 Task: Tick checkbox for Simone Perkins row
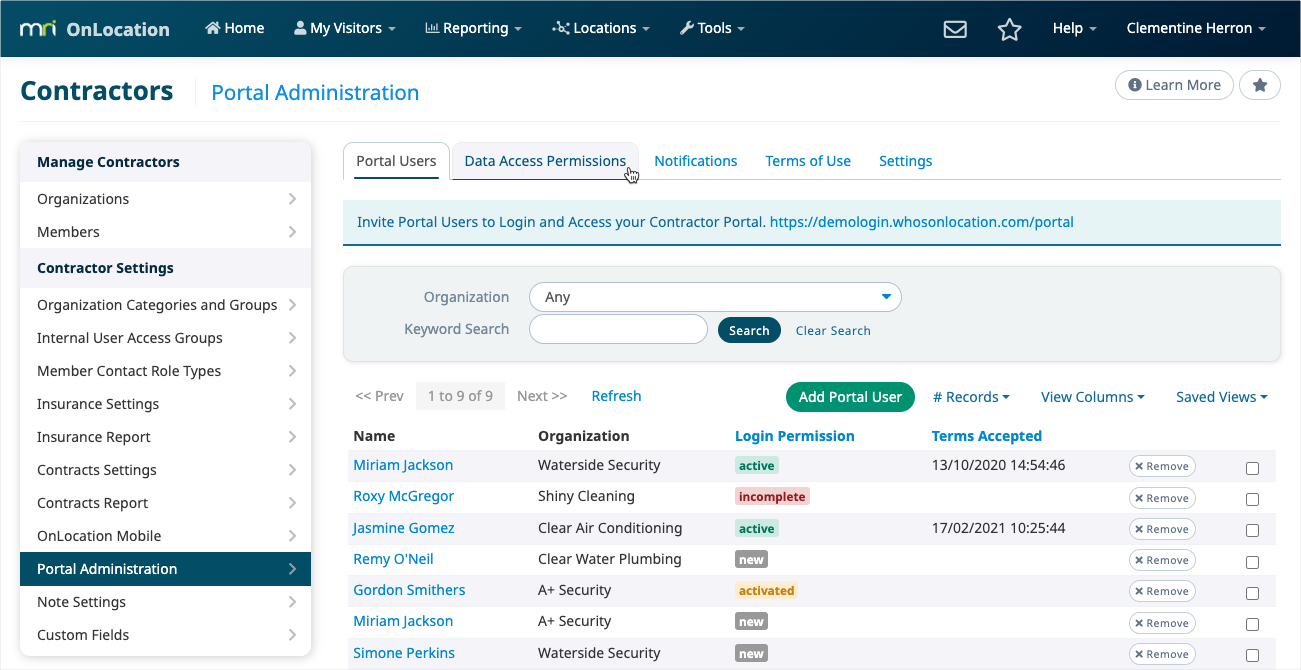click(1252, 655)
